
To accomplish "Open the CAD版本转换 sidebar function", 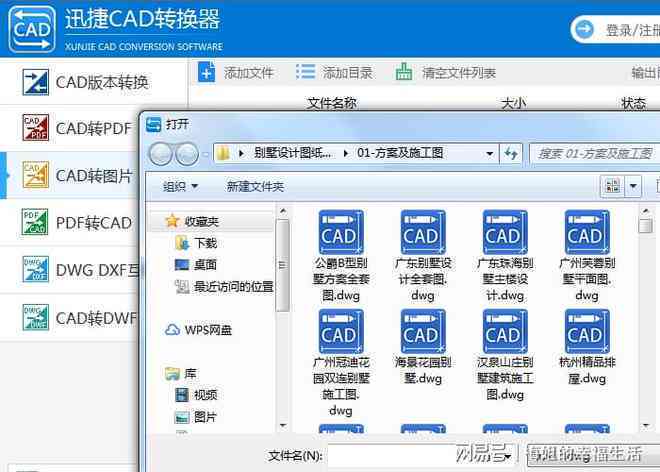I will tap(93, 82).
